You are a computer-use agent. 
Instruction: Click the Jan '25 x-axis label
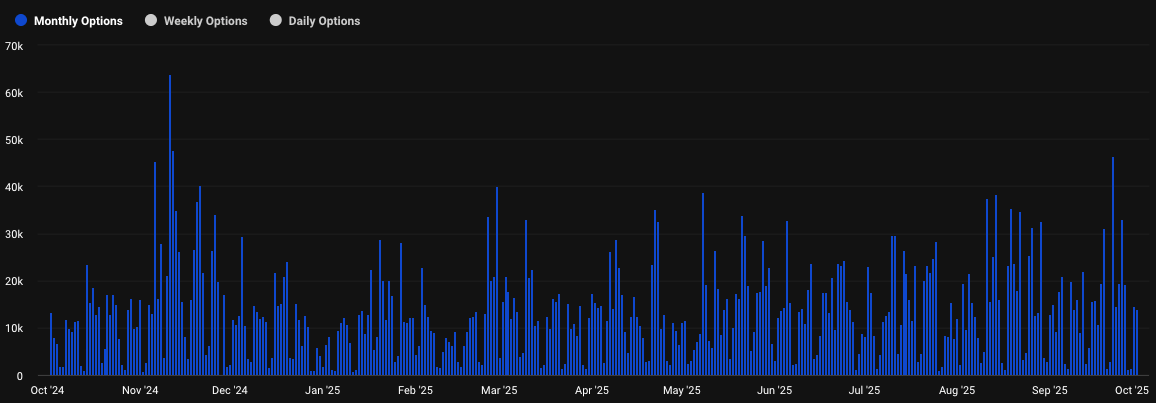point(322,390)
